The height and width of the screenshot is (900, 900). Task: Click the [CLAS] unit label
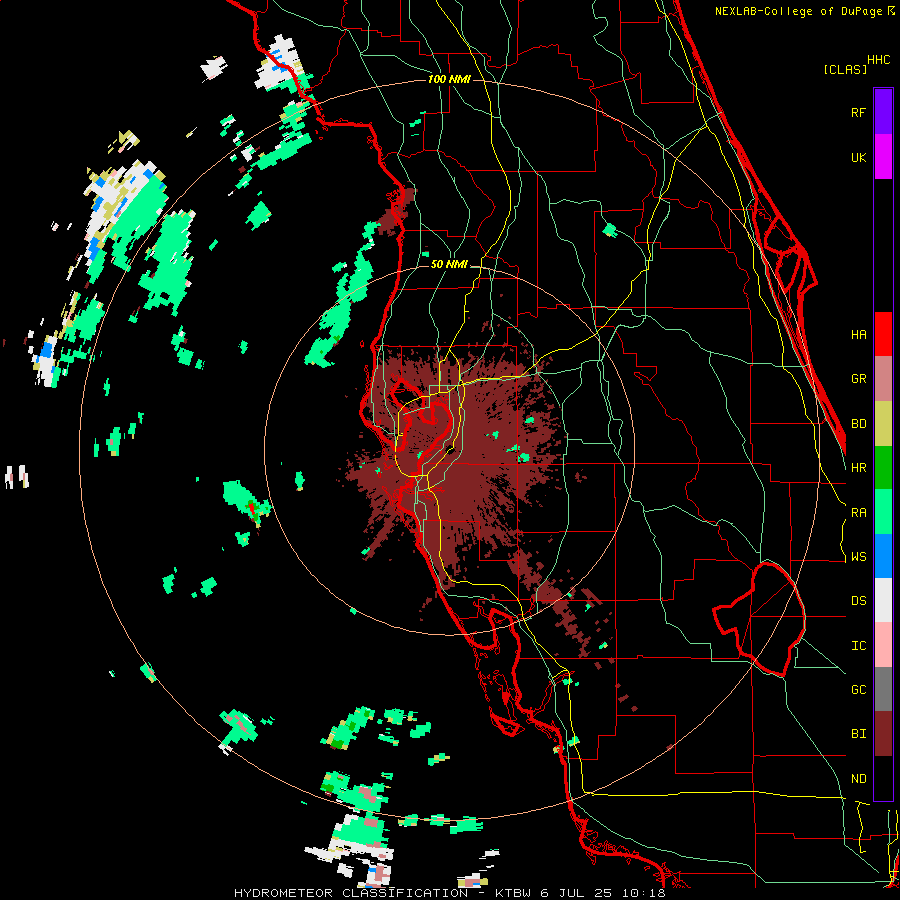tap(845, 69)
